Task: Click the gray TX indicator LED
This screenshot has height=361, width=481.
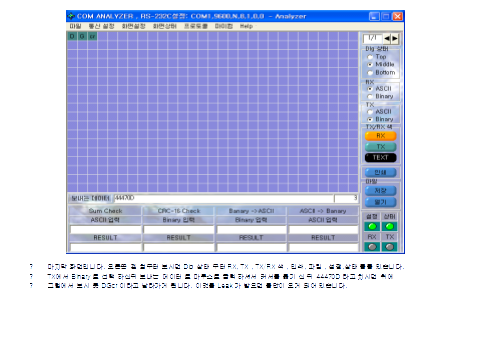Action: 389,247
